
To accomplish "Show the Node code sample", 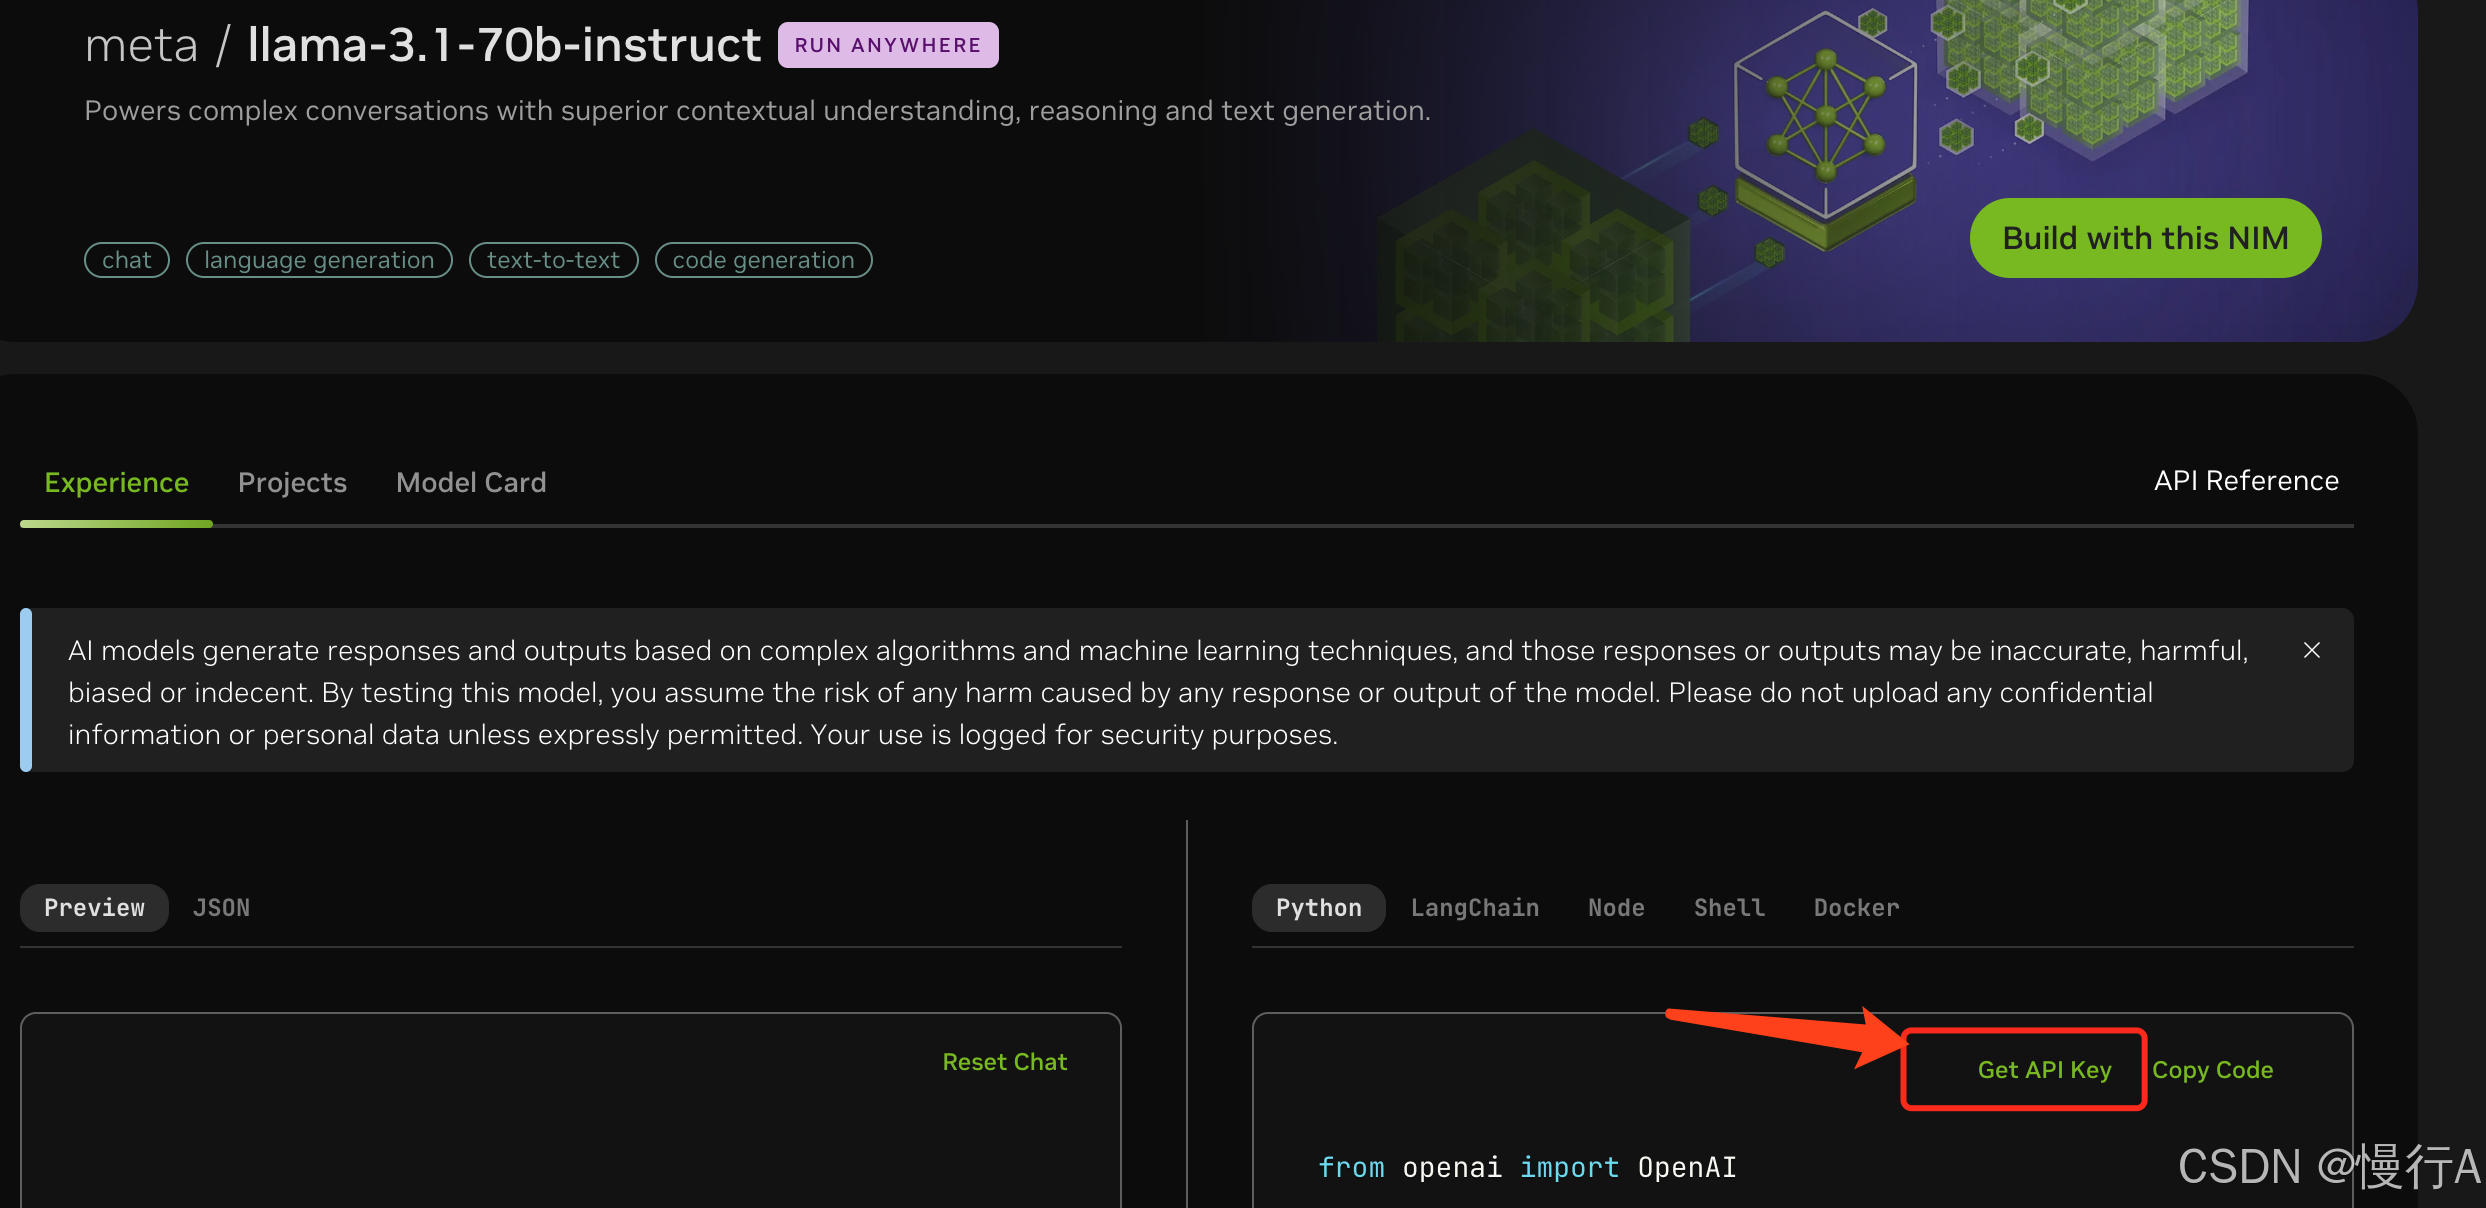I will coord(1615,907).
